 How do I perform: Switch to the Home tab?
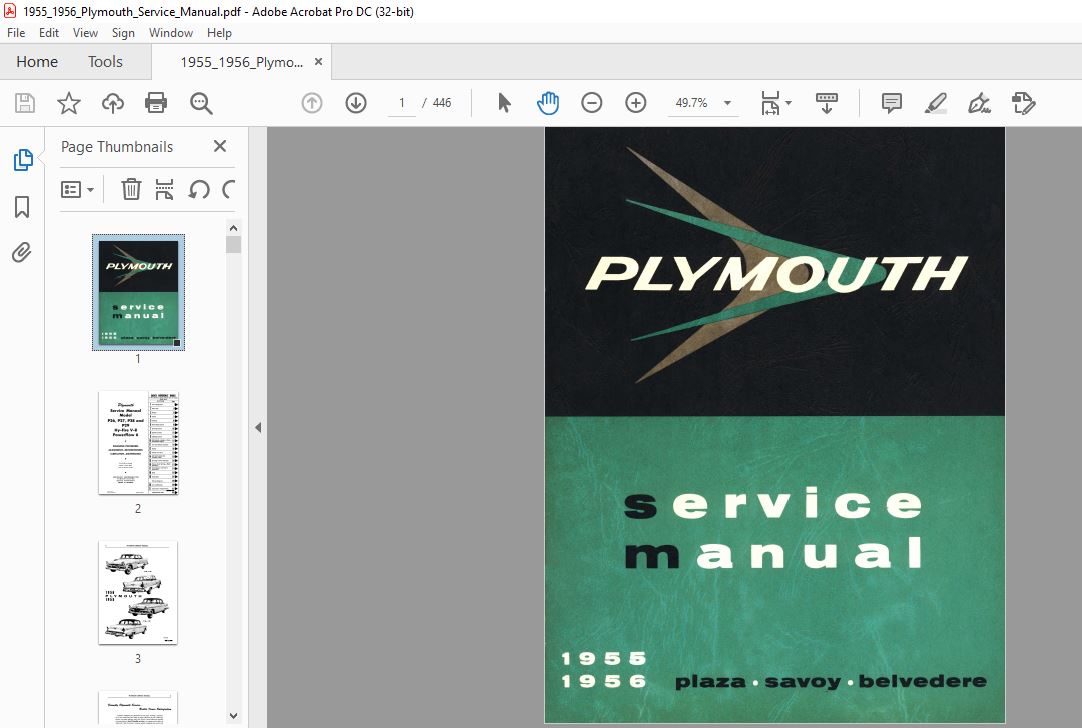[x=37, y=62]
